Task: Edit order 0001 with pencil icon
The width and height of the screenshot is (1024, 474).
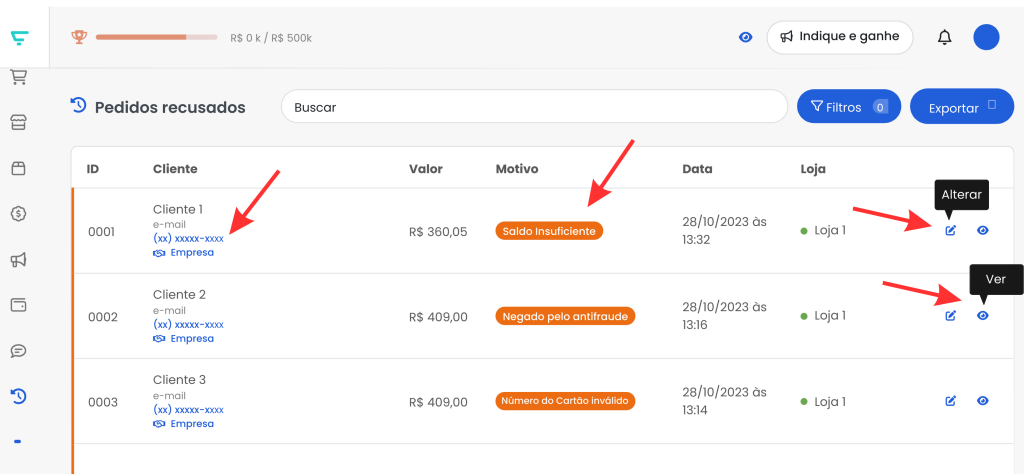Action: click(x=951, y=230)
